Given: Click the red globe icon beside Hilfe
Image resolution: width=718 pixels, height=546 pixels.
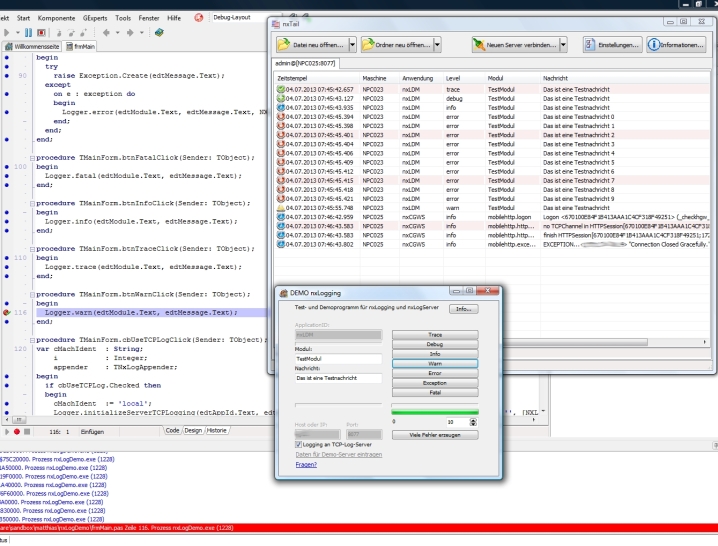Looking at the screenshot, I should [199, 19].
